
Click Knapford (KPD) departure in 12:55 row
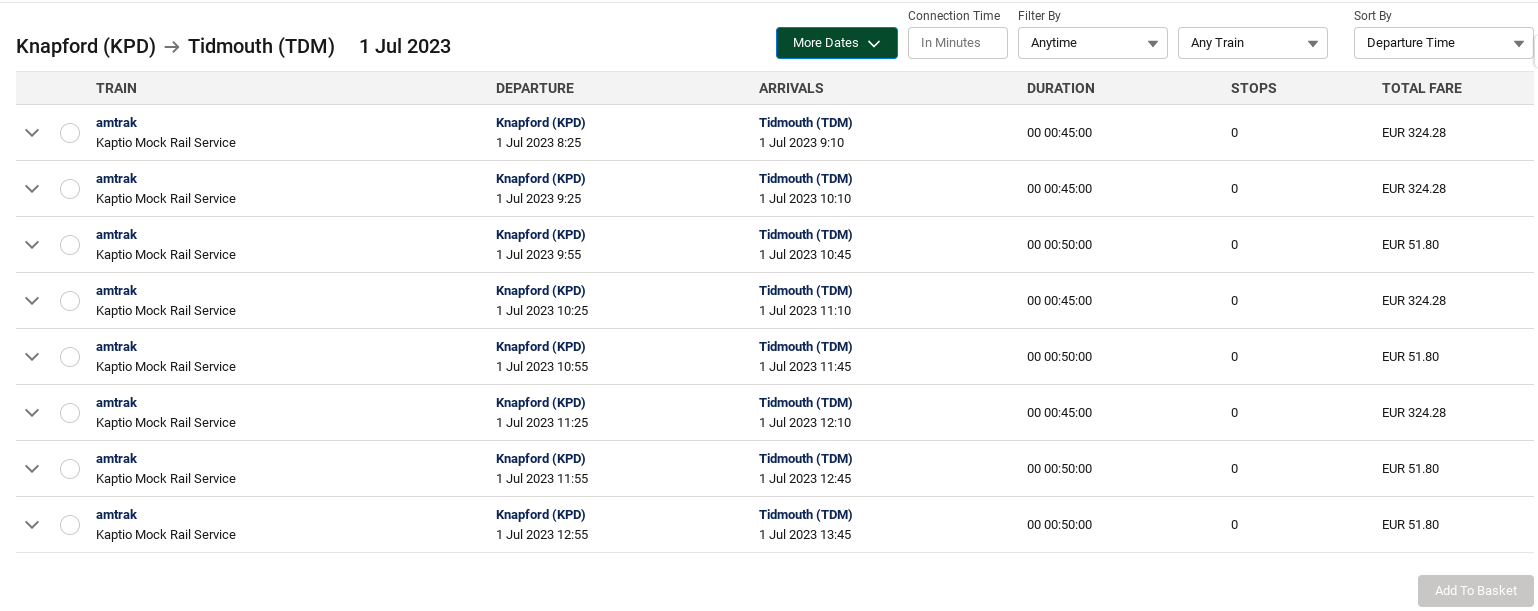tap(540, 515)
